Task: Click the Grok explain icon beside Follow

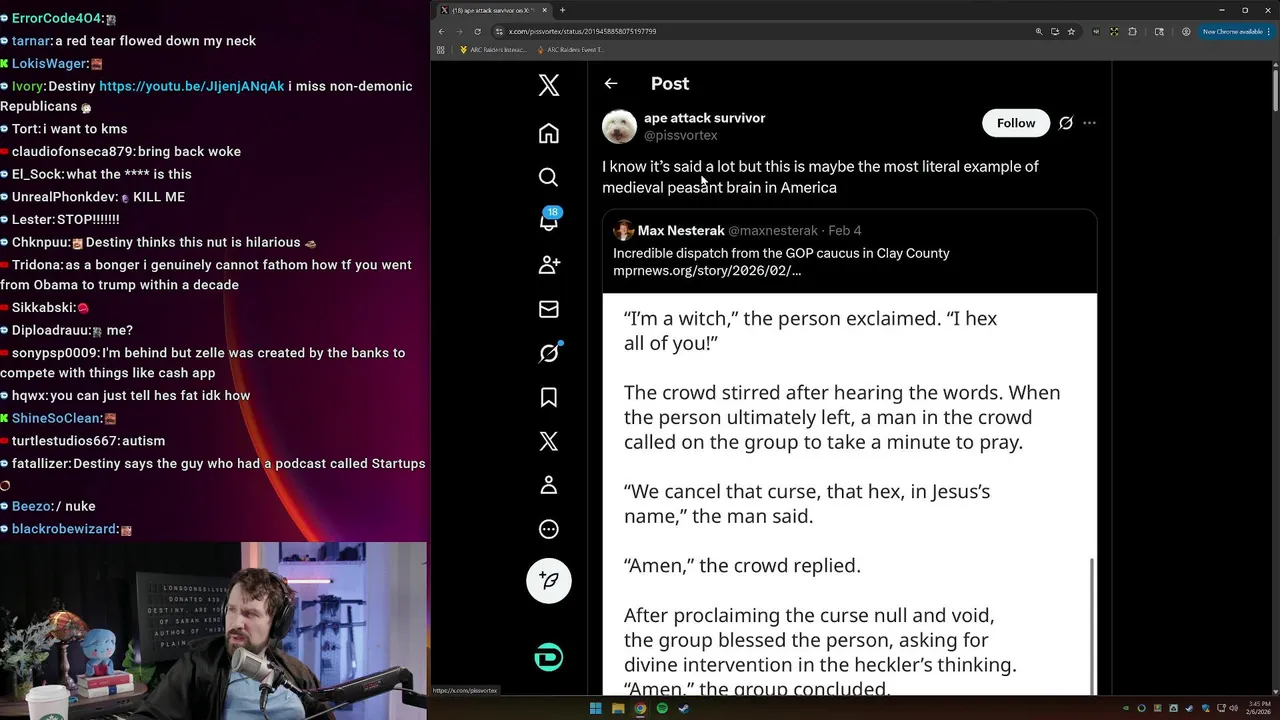Action: [1066, 123]
